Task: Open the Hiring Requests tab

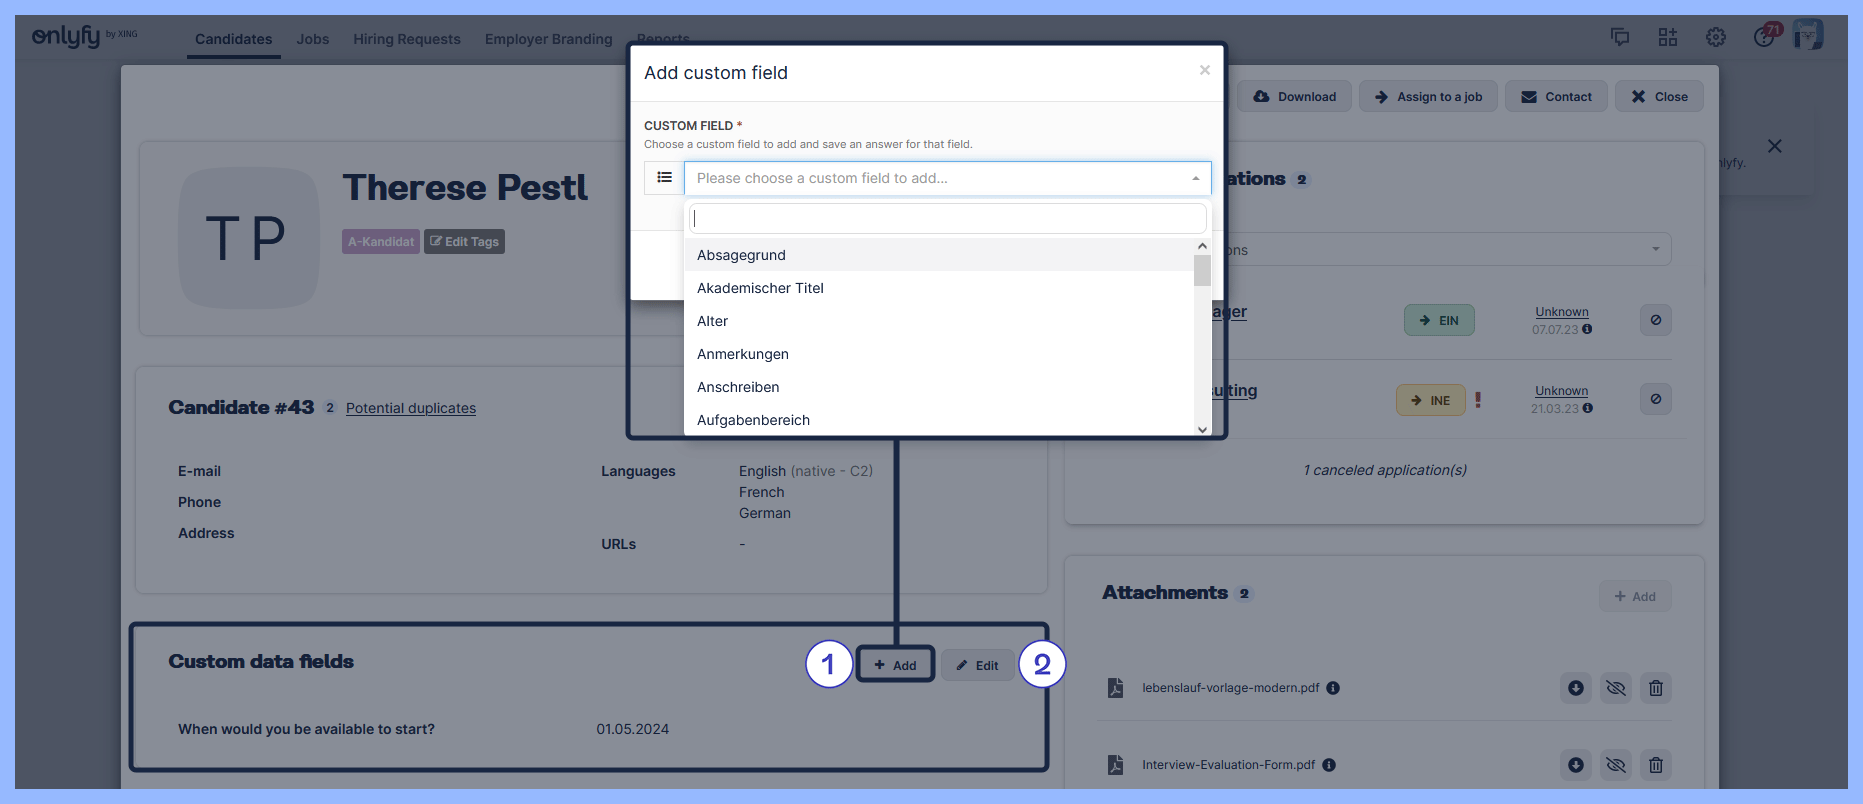Action: (x=406, y=39)
